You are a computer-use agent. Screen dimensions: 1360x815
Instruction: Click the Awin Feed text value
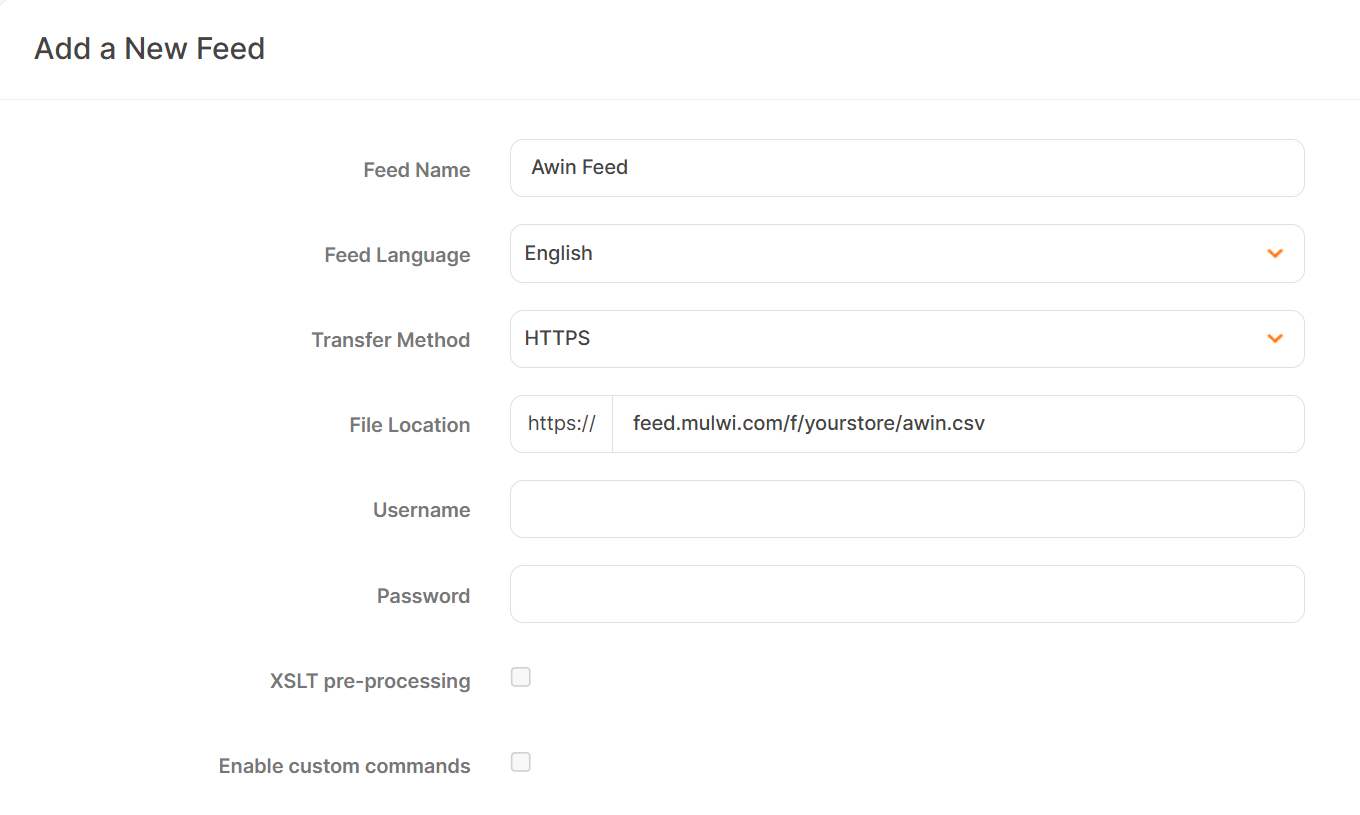coord(580,168)
